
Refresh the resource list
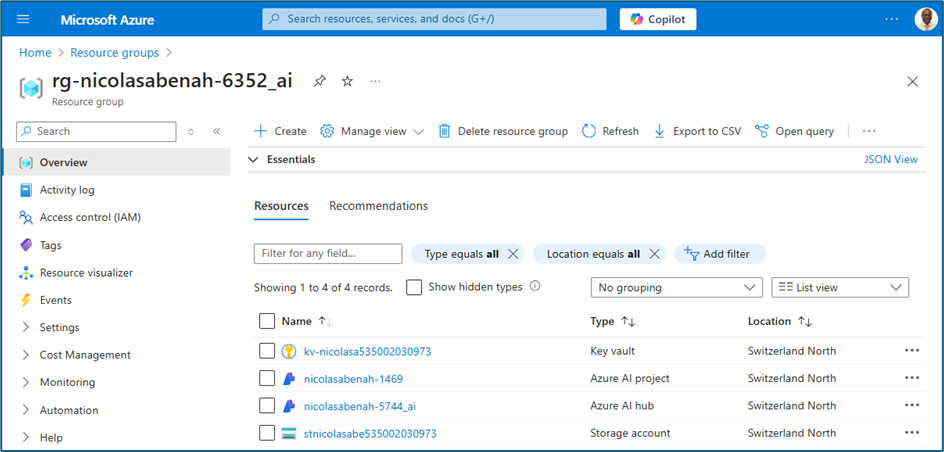(x=610, y=131)
